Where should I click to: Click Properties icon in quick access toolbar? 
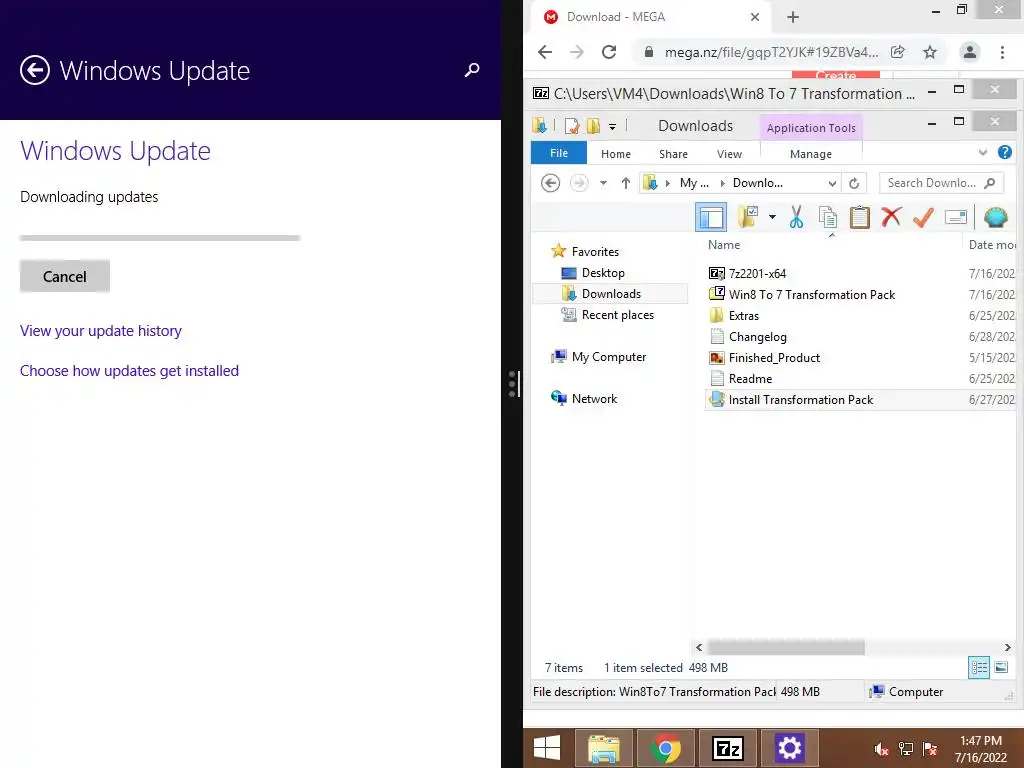click(x=572, y=125)
